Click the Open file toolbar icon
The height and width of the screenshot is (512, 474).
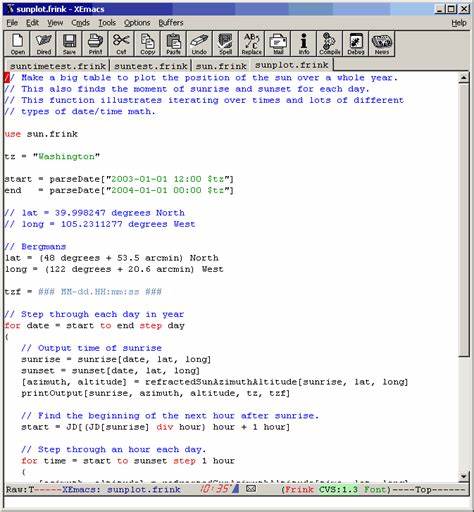click(17, 44)
